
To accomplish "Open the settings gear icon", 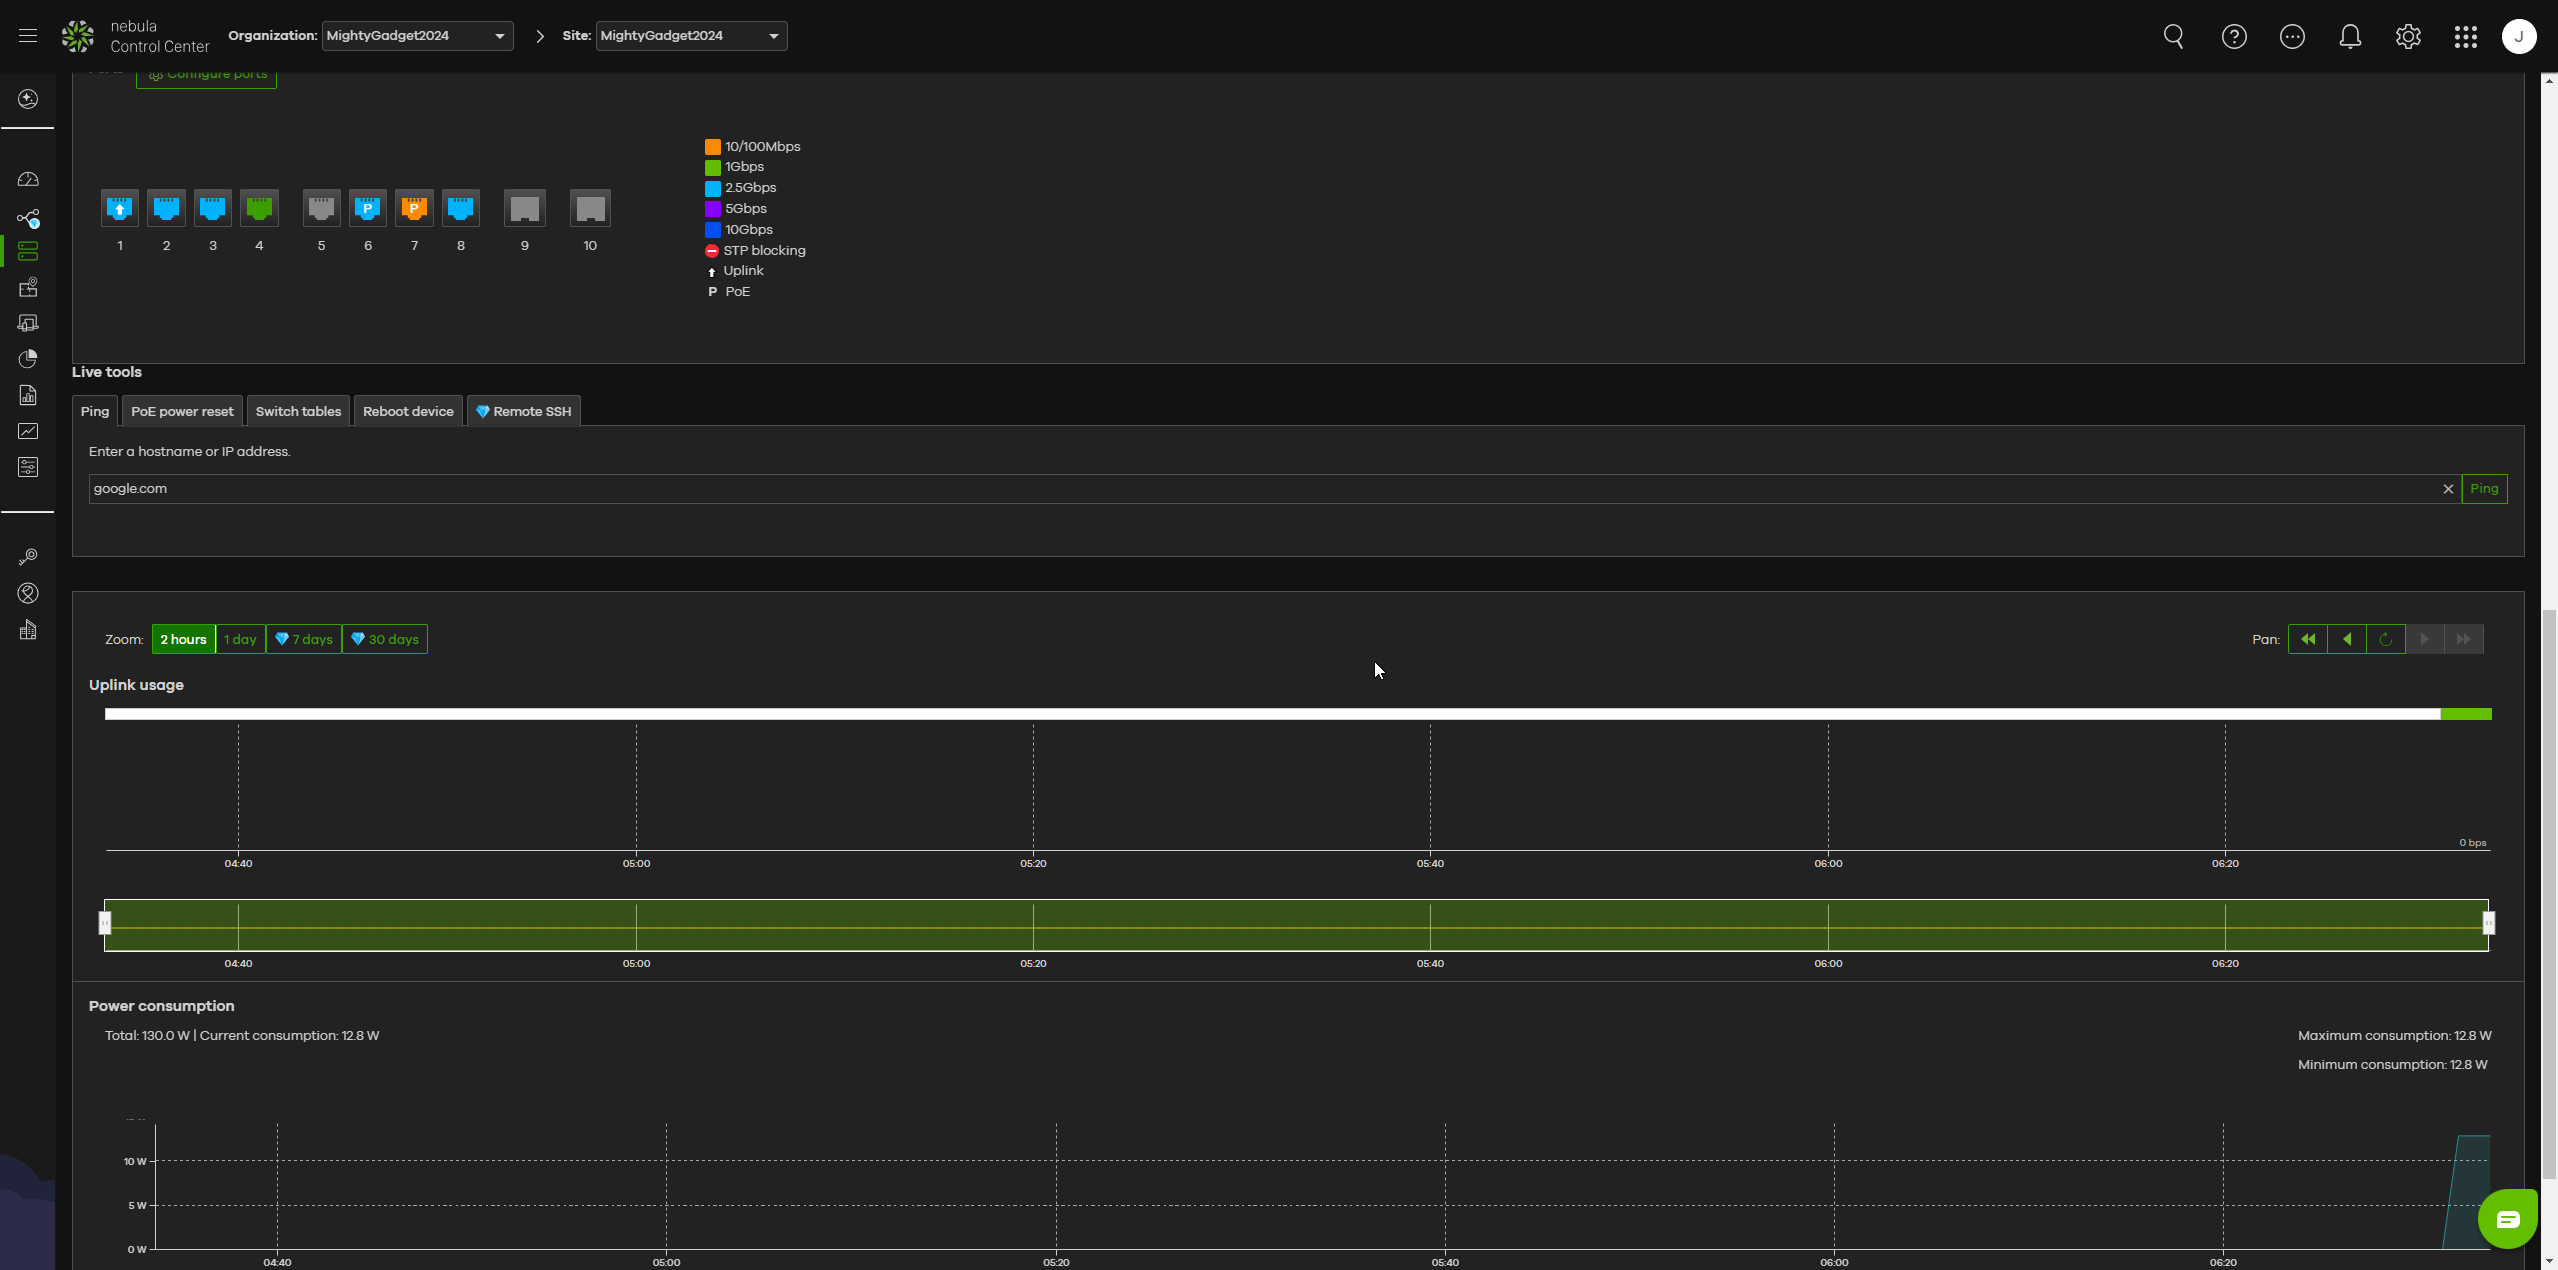I will [x=2408, y=37].
